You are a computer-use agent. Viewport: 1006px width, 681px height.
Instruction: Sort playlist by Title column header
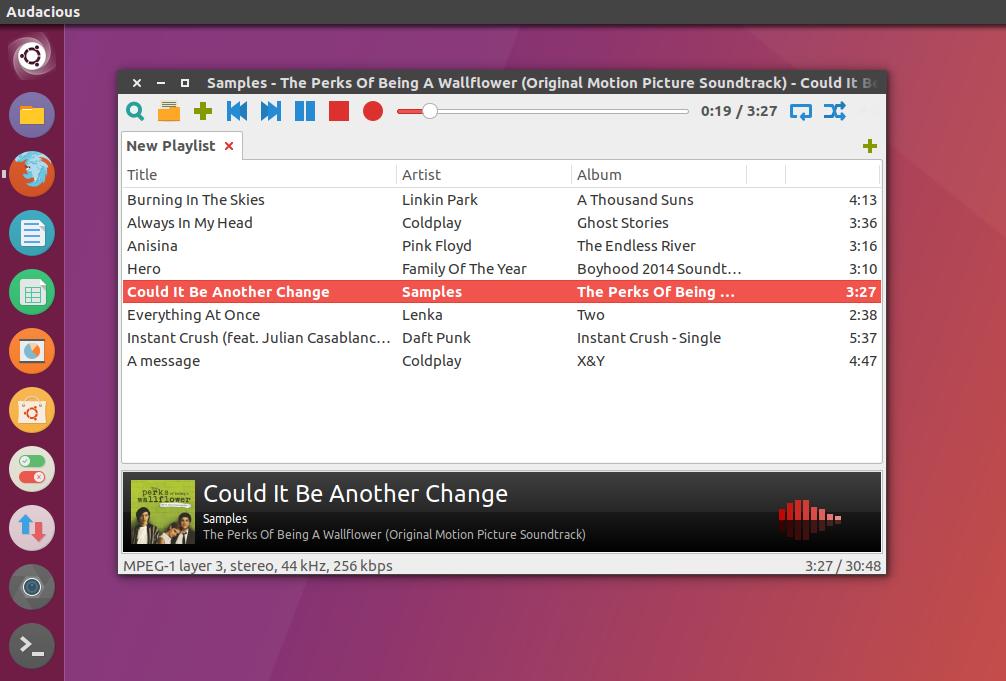pos(142,175)
